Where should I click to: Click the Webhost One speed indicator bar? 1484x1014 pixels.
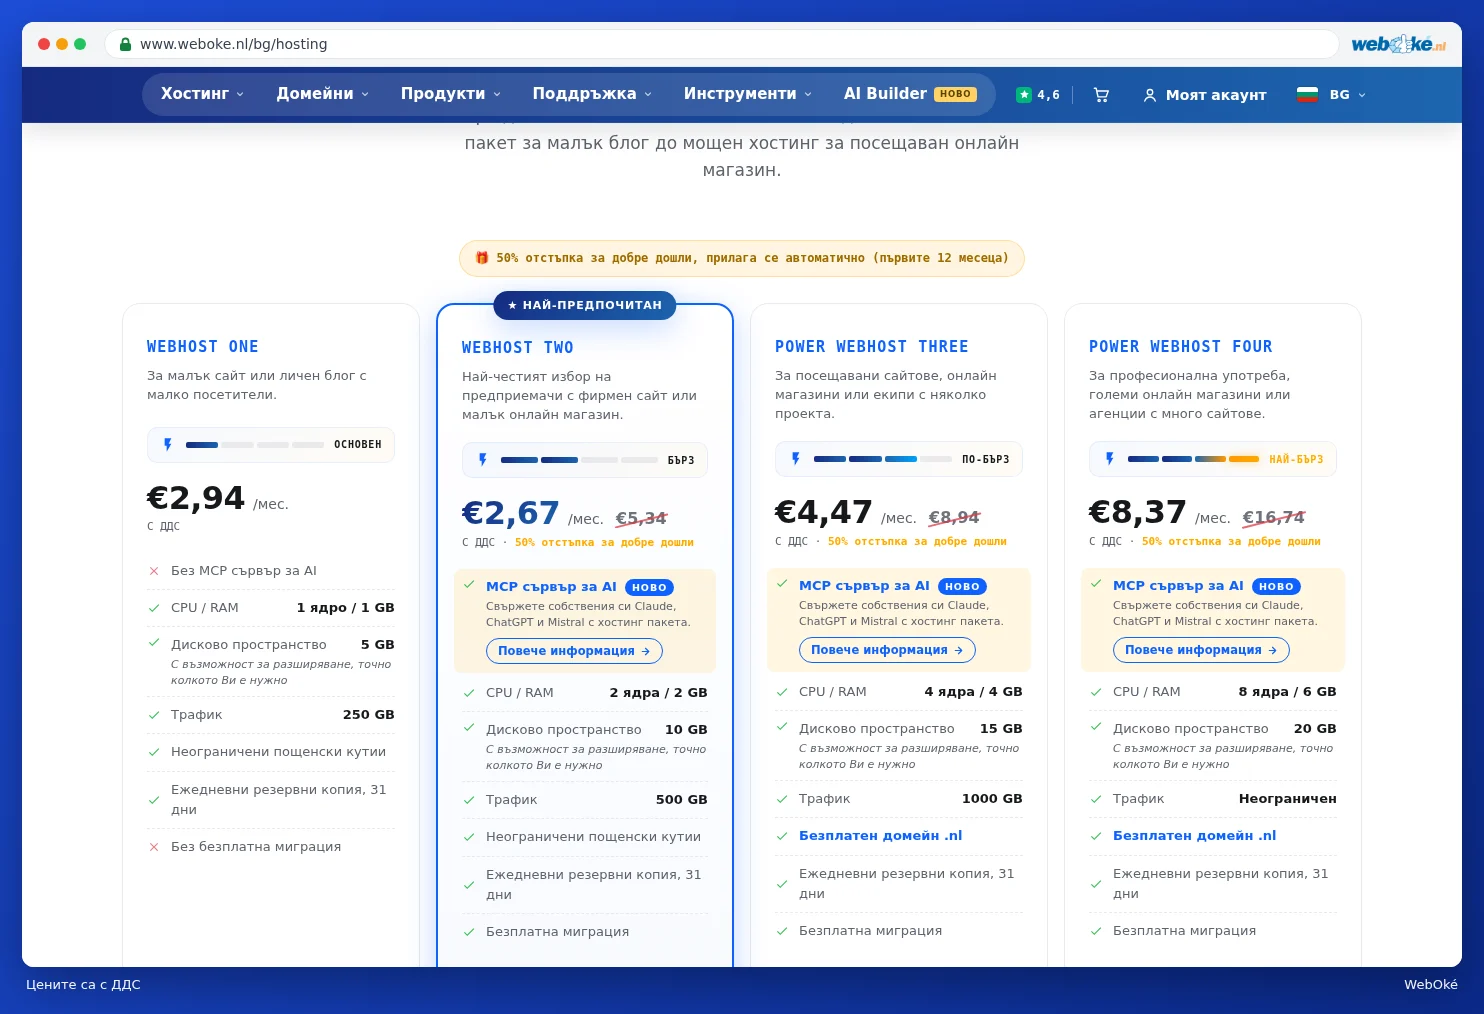(271, 445)
